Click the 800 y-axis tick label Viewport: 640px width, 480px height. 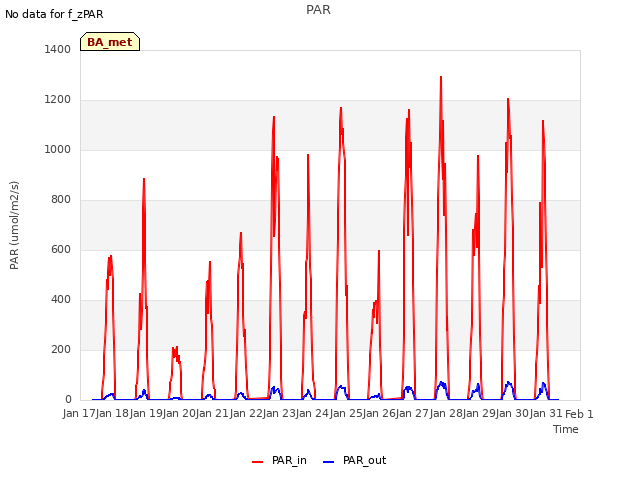(x=61, y=200)
